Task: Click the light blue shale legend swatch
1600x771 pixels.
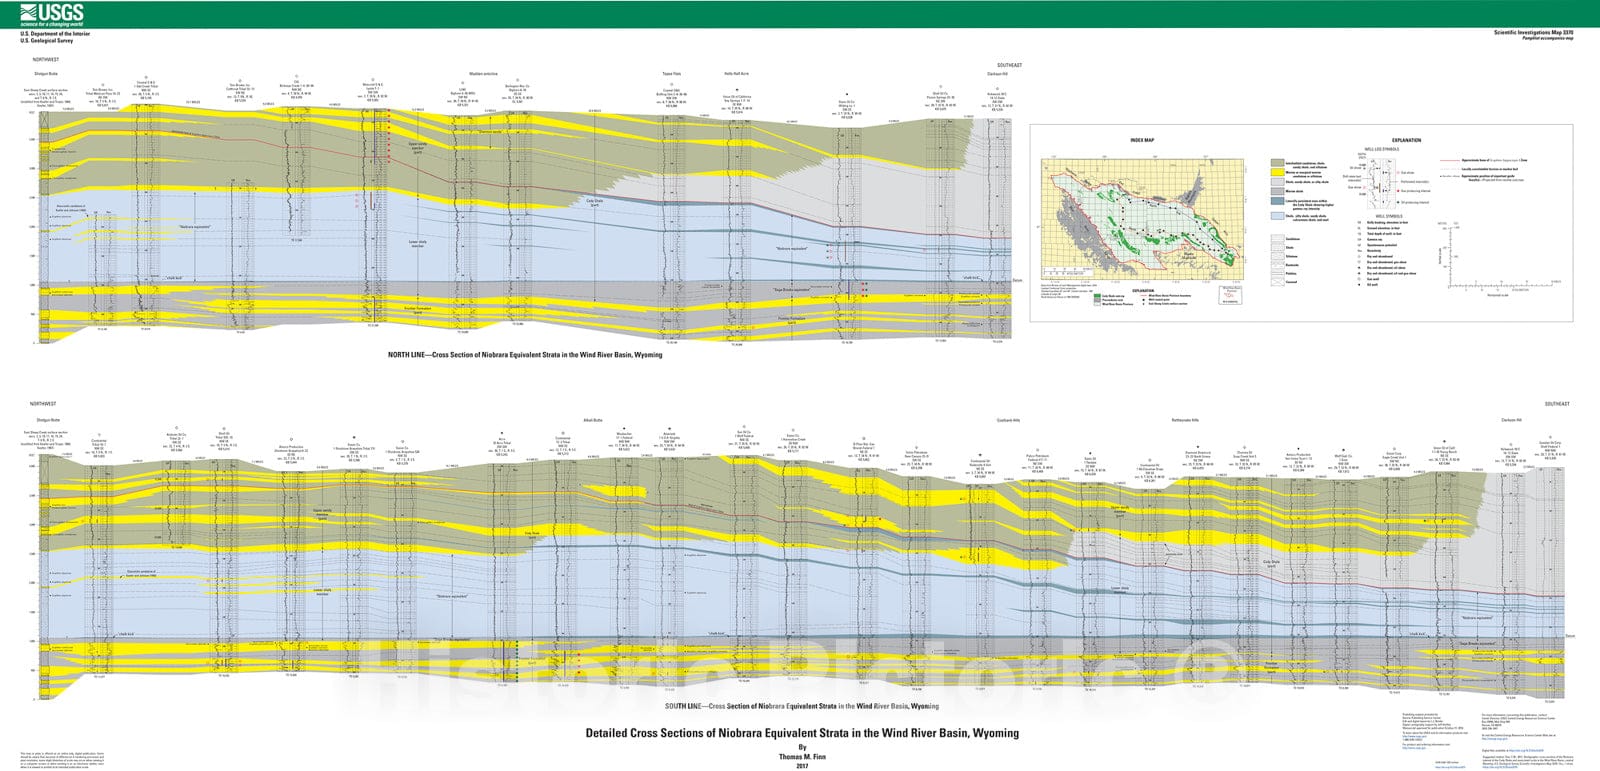Action: (1277, 216)
